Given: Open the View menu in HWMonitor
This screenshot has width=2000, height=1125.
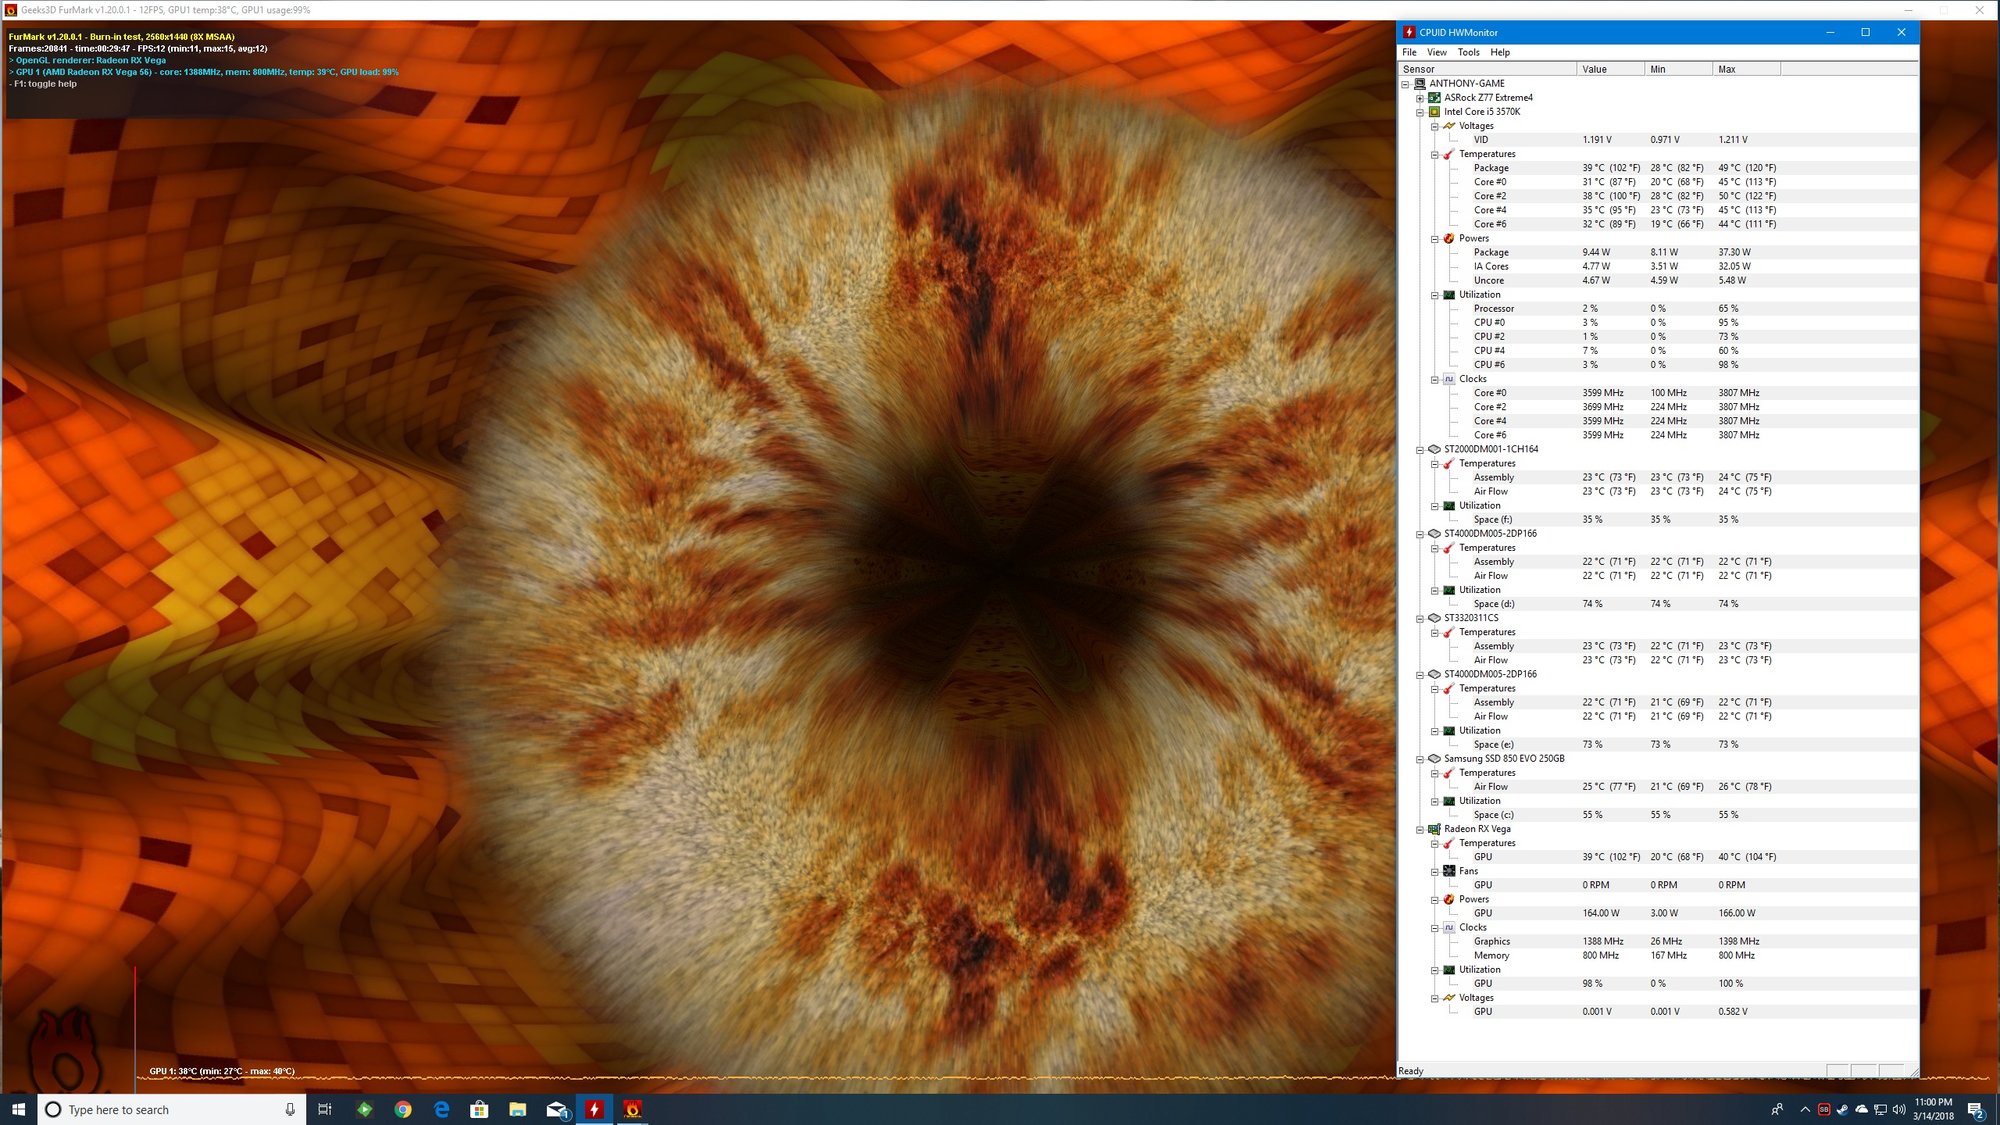Looking at the screenshot, I should pyautogui.click(x=1436, y=52).
